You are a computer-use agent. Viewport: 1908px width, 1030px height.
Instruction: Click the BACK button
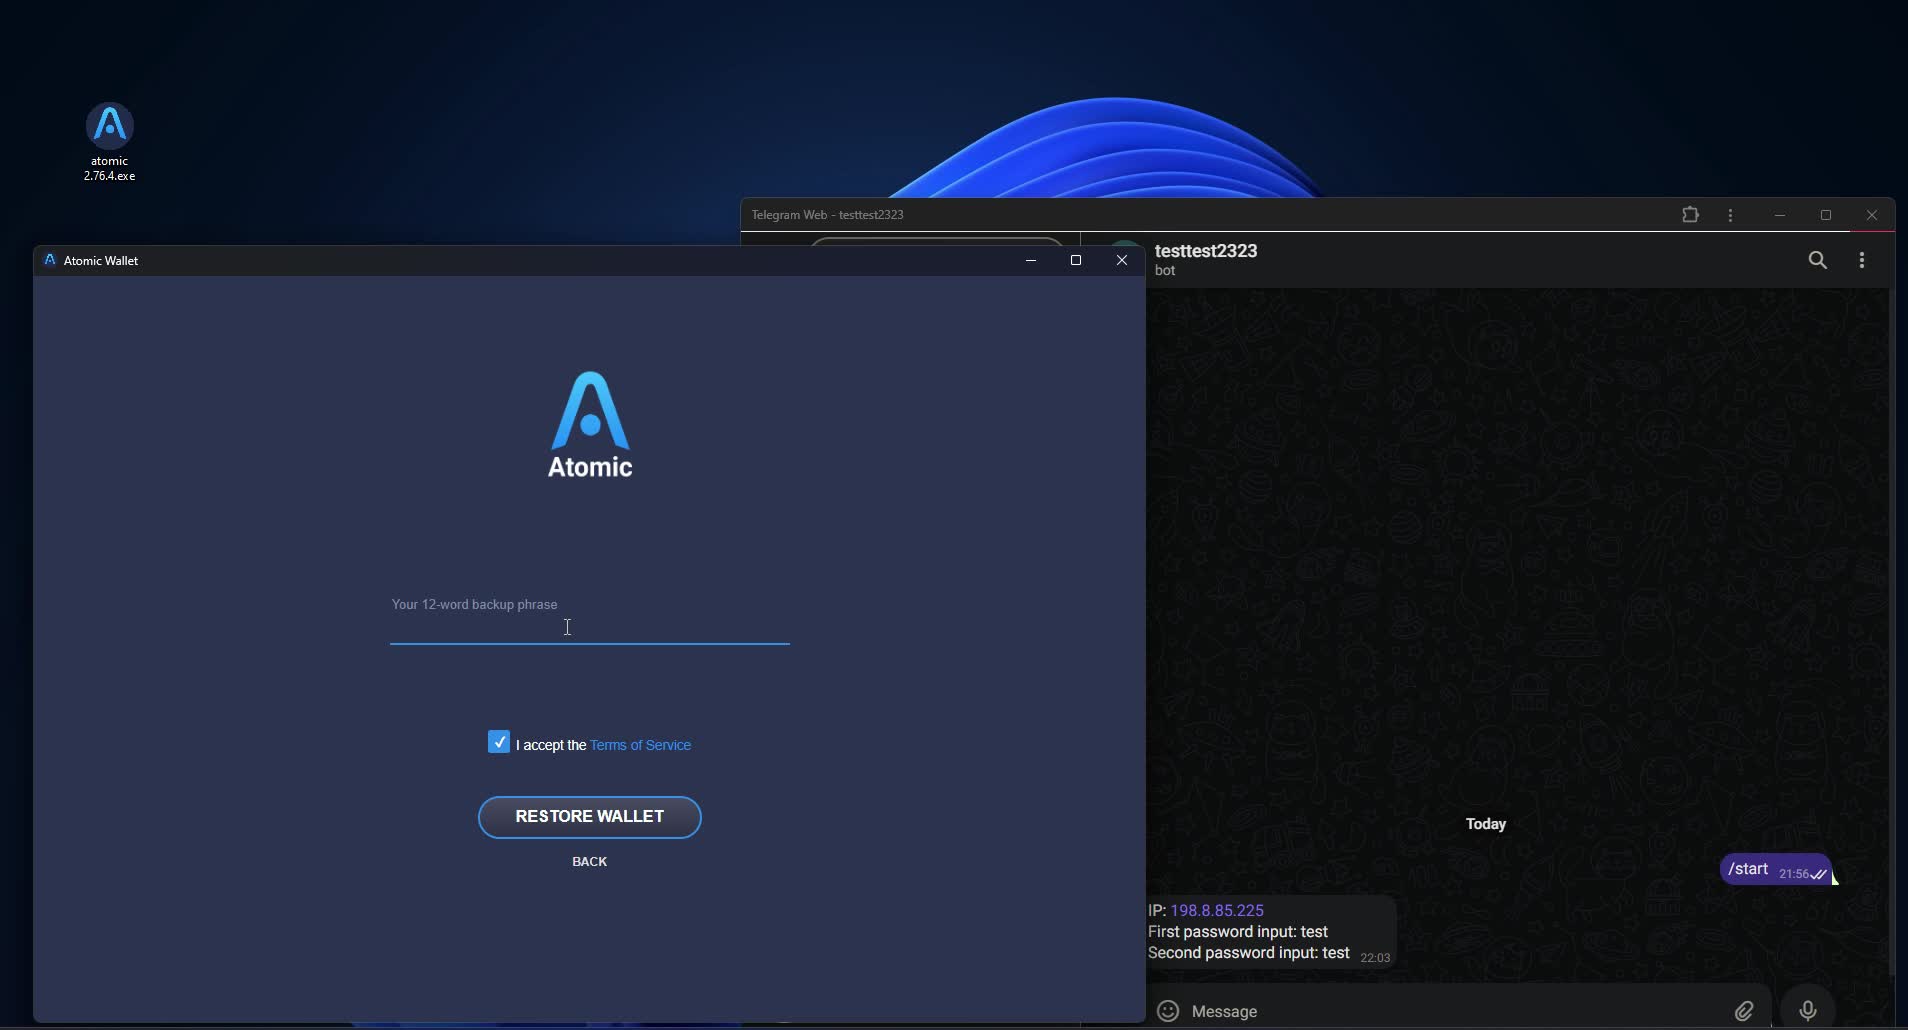click(x=589, y=862)
